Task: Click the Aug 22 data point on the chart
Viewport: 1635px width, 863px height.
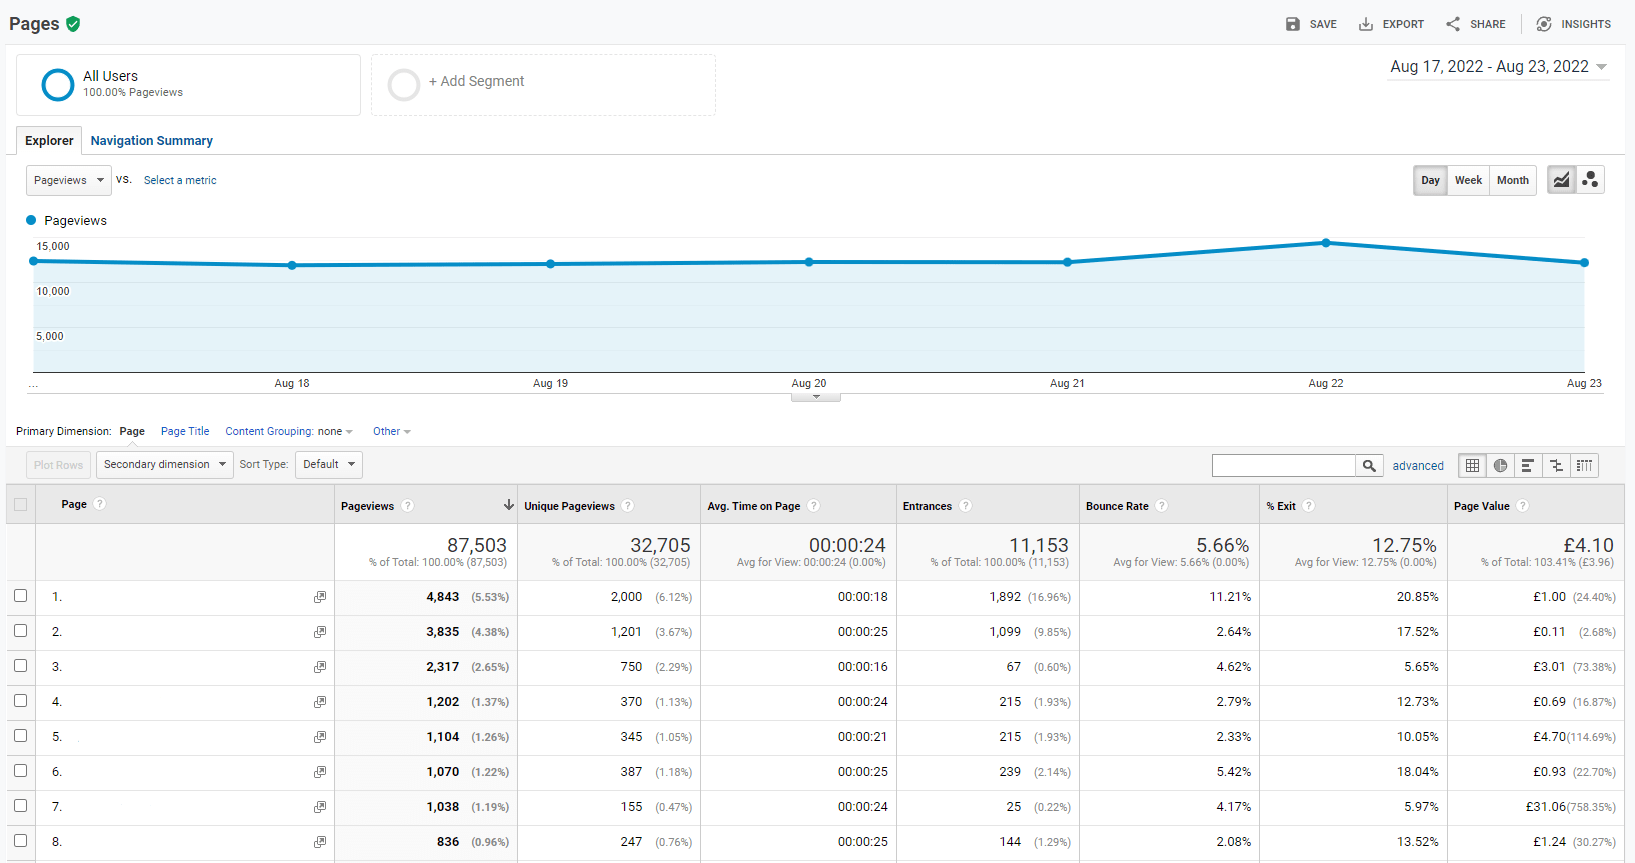Action: point(1326,243)
